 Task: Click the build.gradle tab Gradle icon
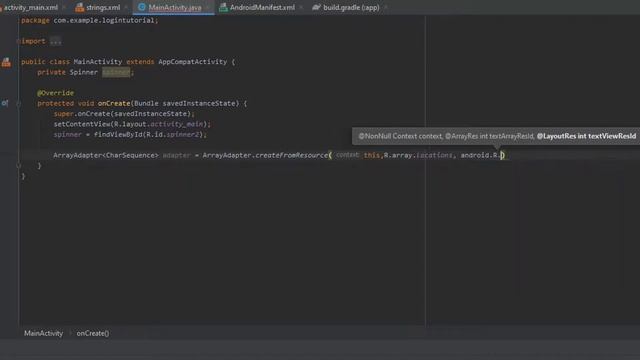click(316, 7)
